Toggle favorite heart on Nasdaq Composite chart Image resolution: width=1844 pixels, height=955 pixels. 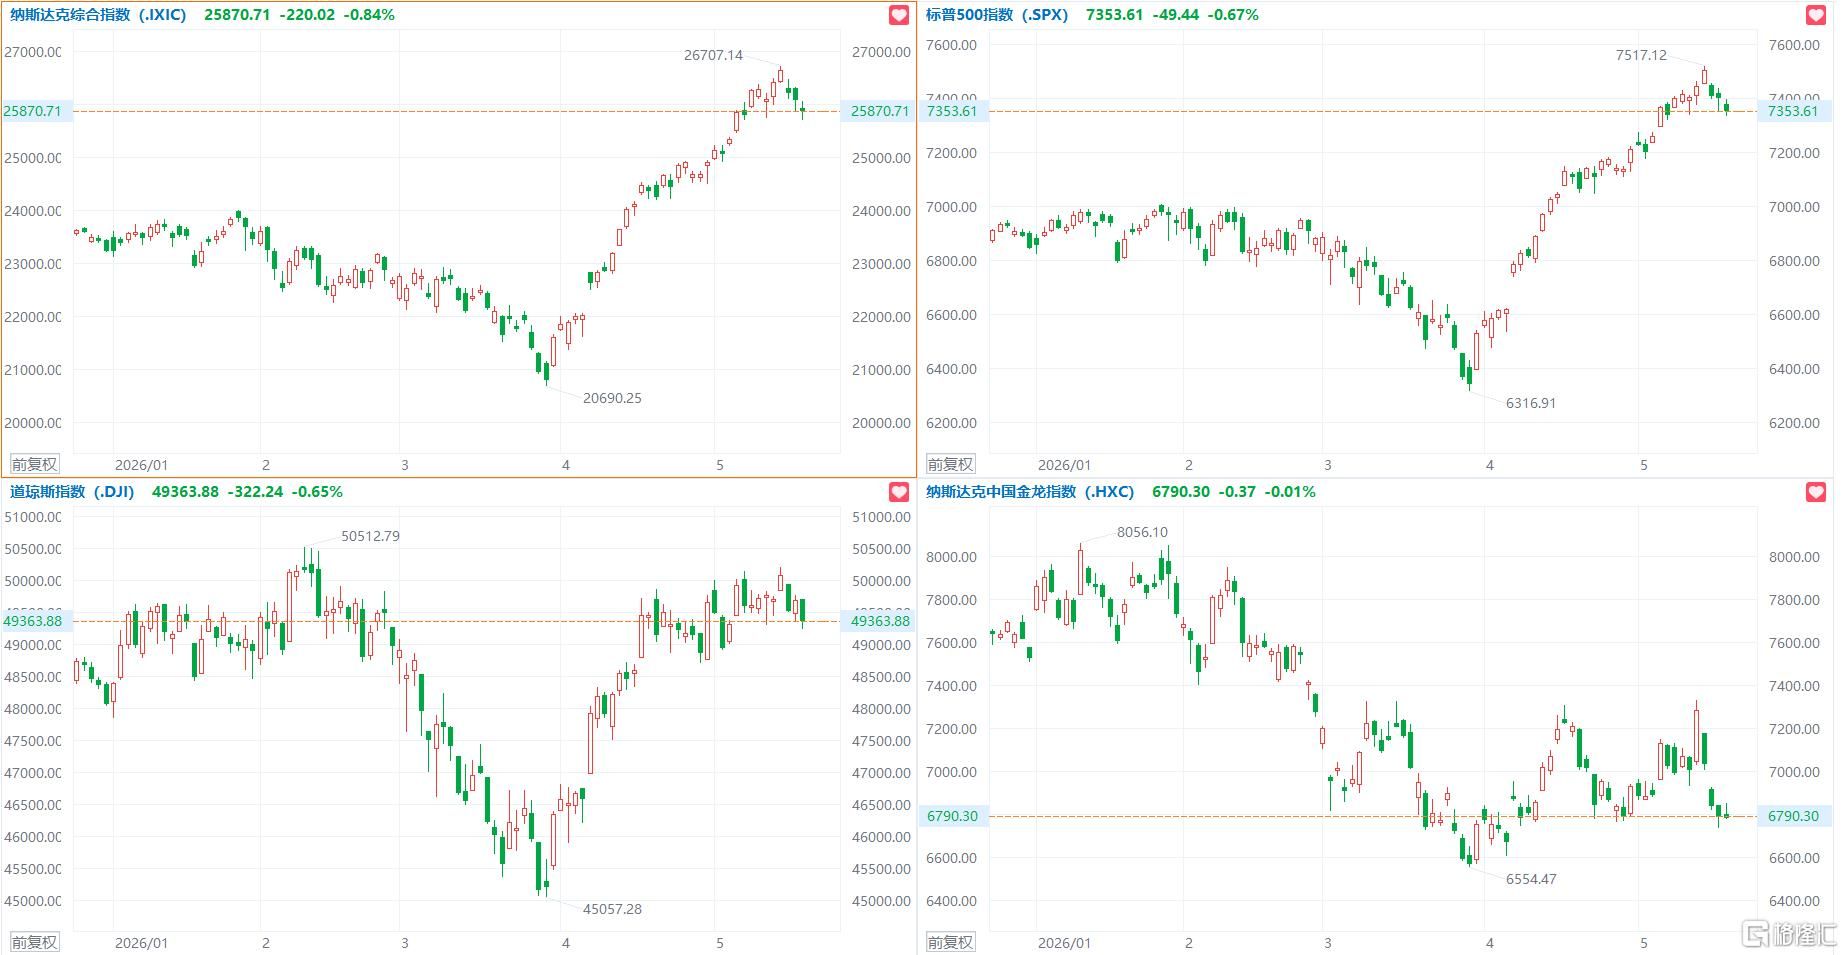[x=899, y=15]
